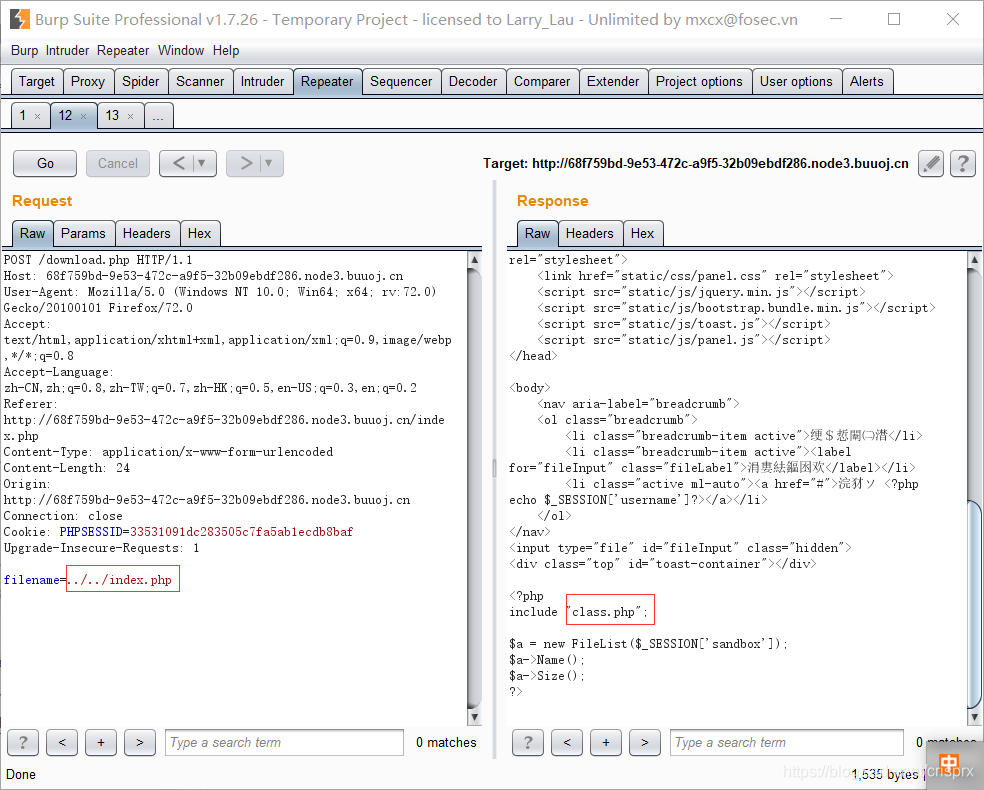Image resolution: width=984 pixels, height=790 pixels.
Task: Select Repeater sub-tab 1
Action: click(x=23, y=116)
